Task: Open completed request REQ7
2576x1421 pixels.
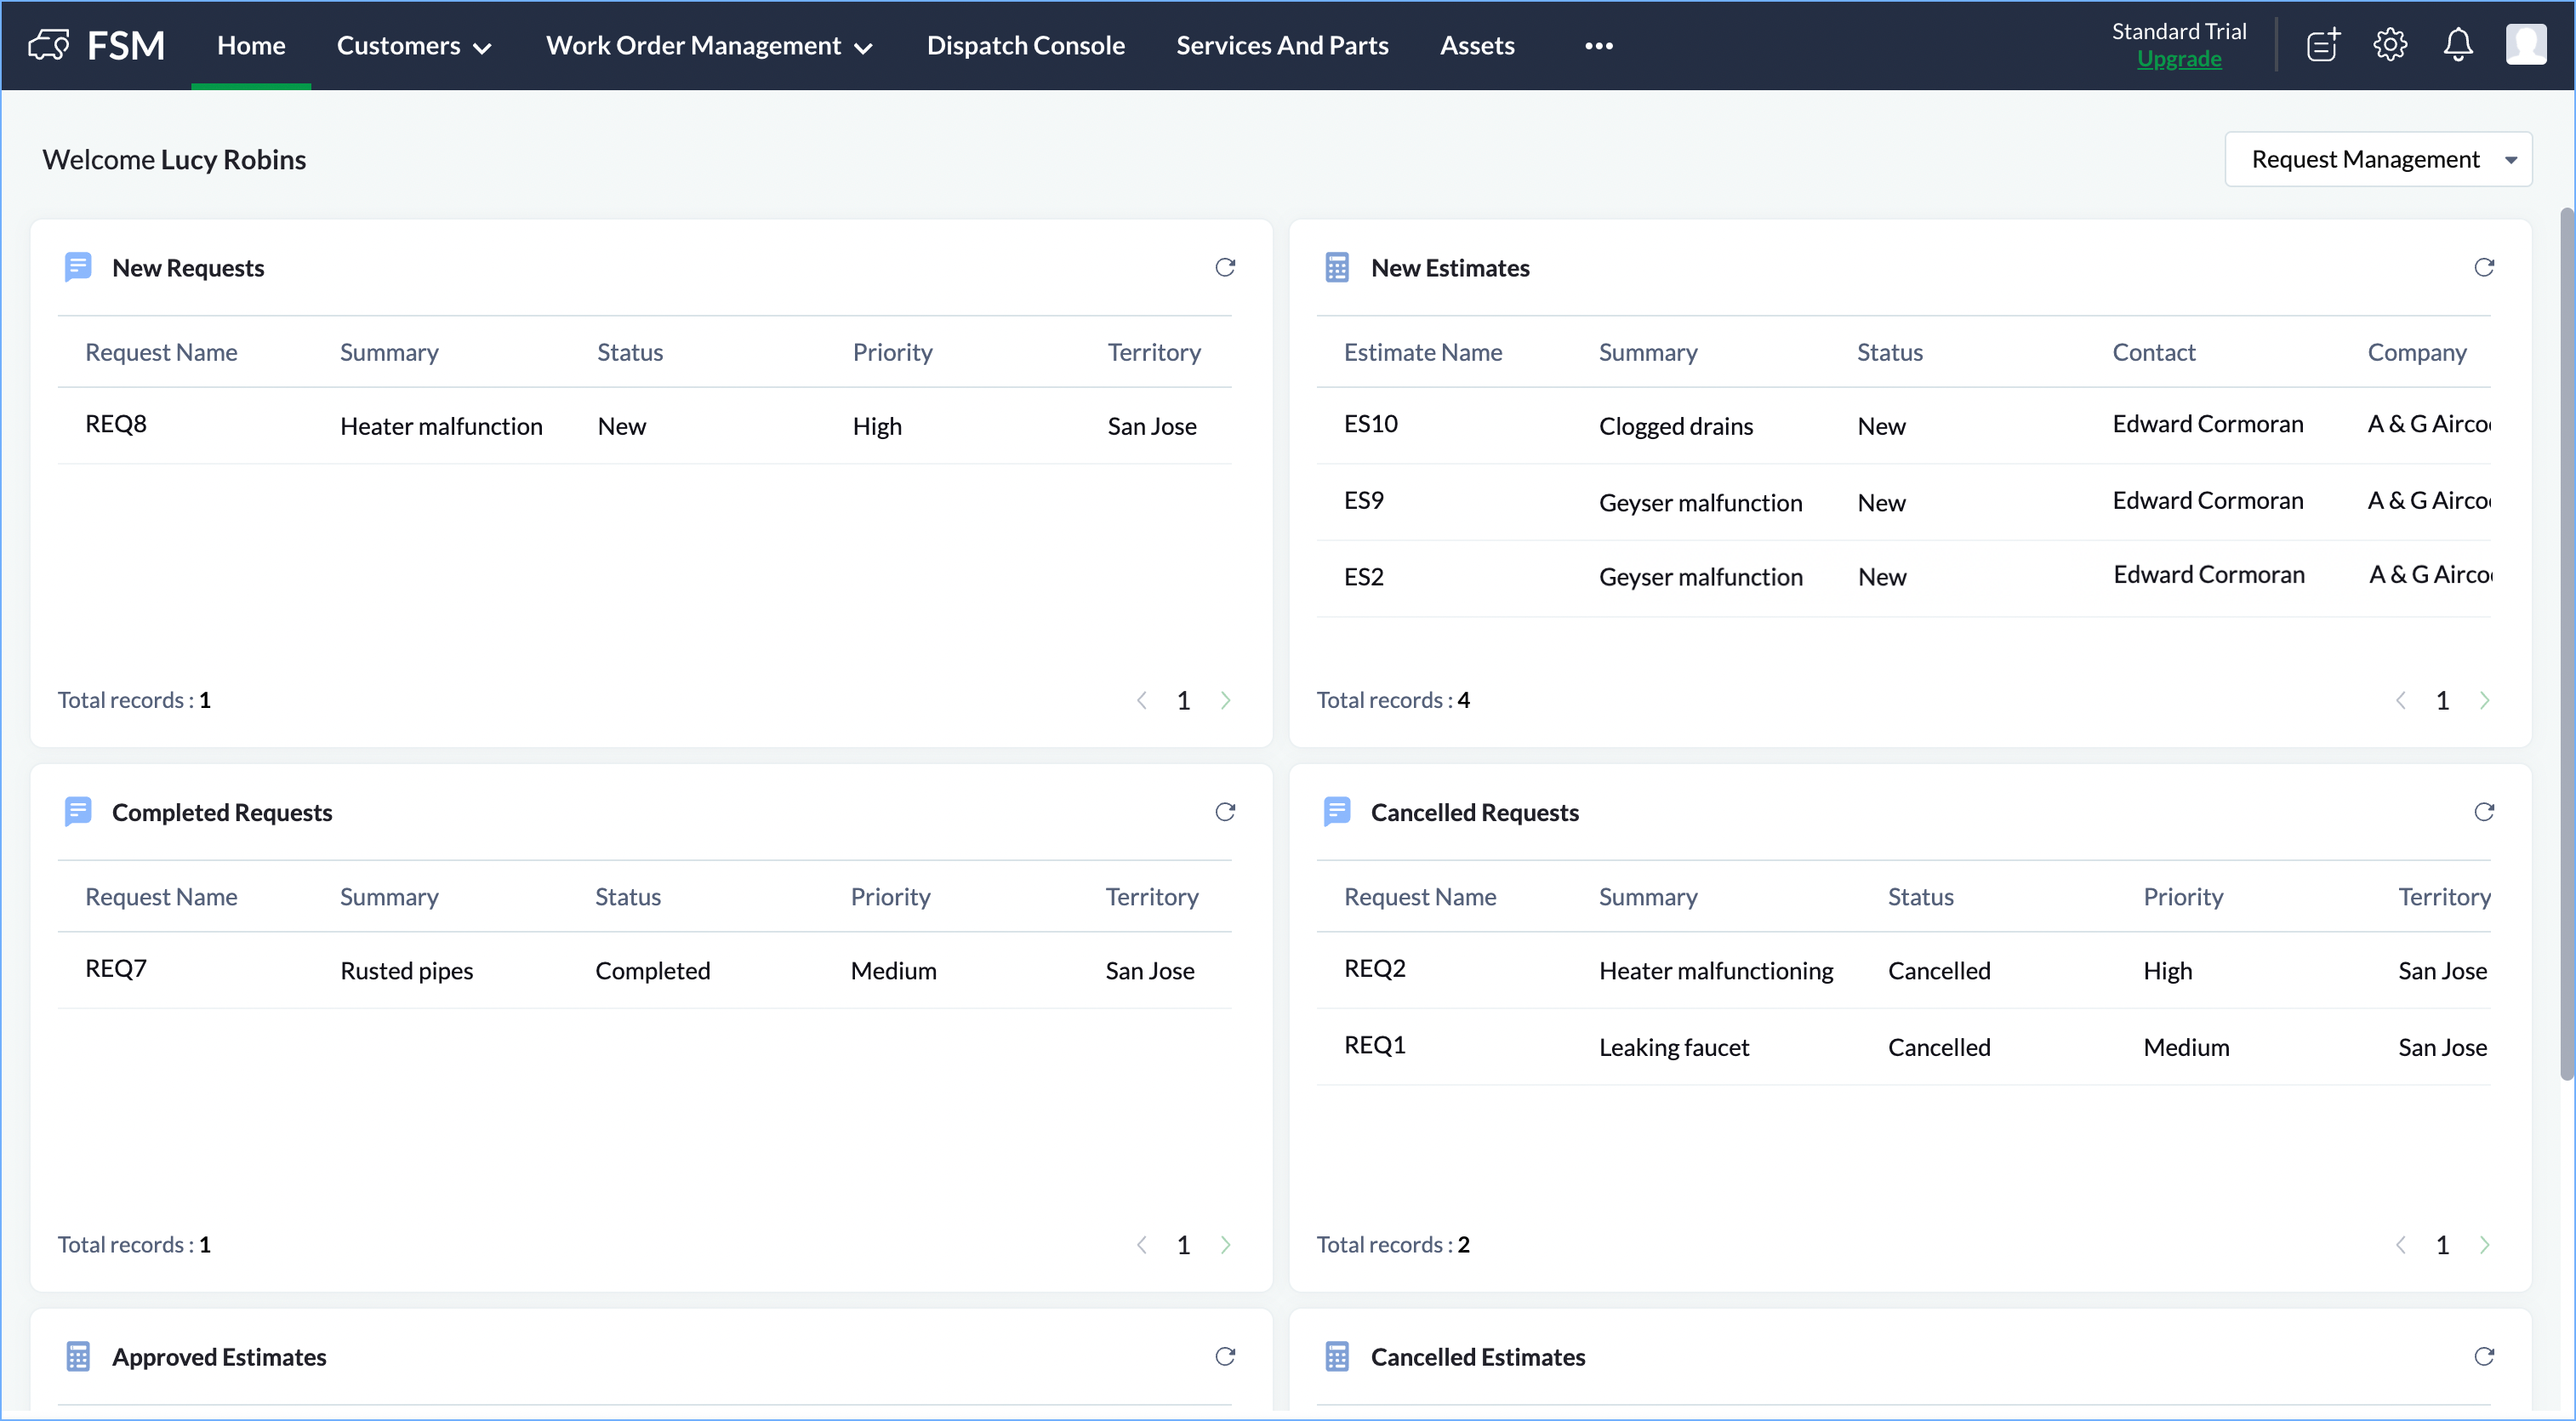Action: (x=116, y=968)
